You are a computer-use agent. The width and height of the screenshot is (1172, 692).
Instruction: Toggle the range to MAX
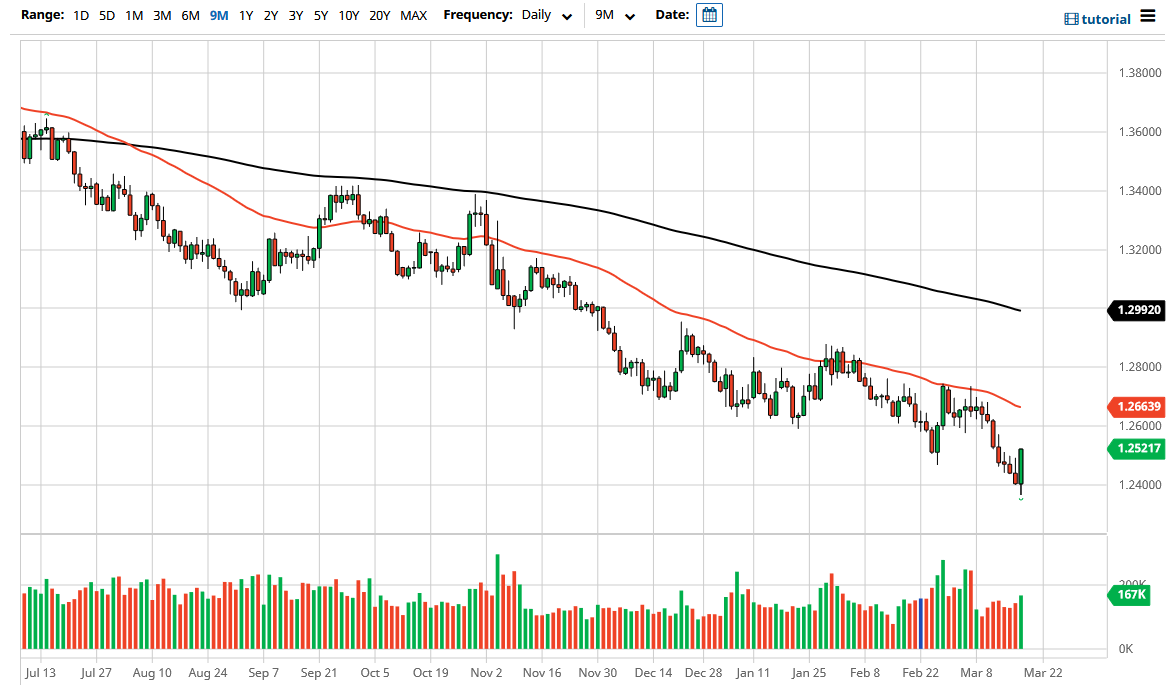point(413,16)
